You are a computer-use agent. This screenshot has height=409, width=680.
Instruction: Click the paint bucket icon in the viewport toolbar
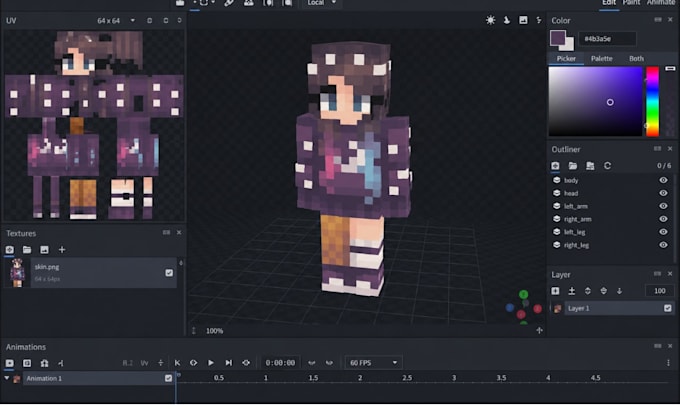507,20
